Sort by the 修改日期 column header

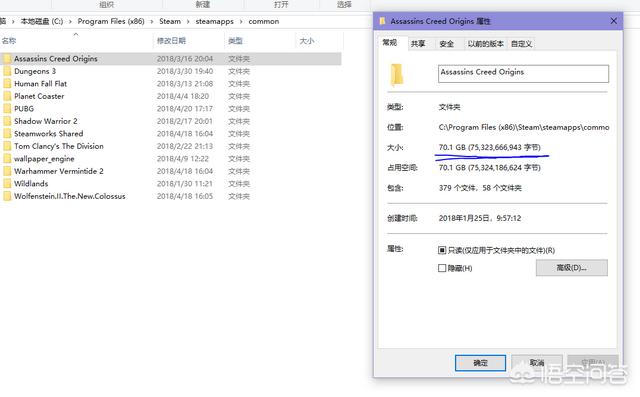tap(171, 41)
